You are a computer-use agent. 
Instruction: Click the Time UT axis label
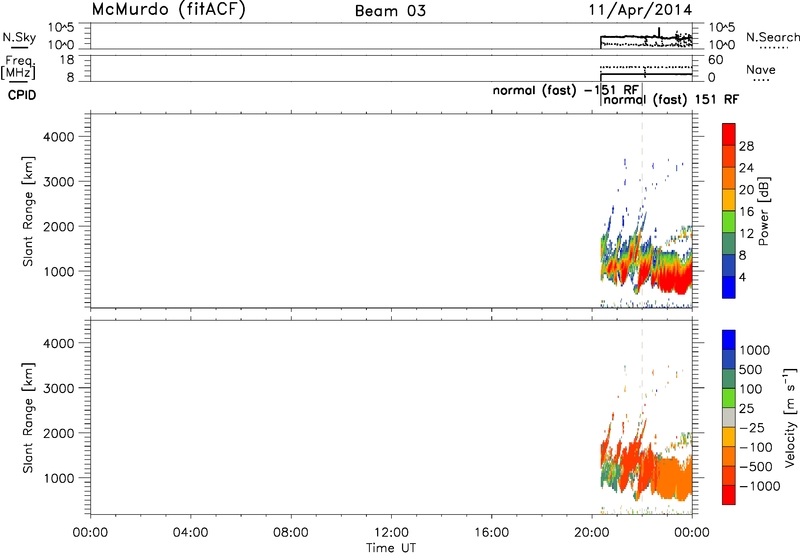coord(391,548)
